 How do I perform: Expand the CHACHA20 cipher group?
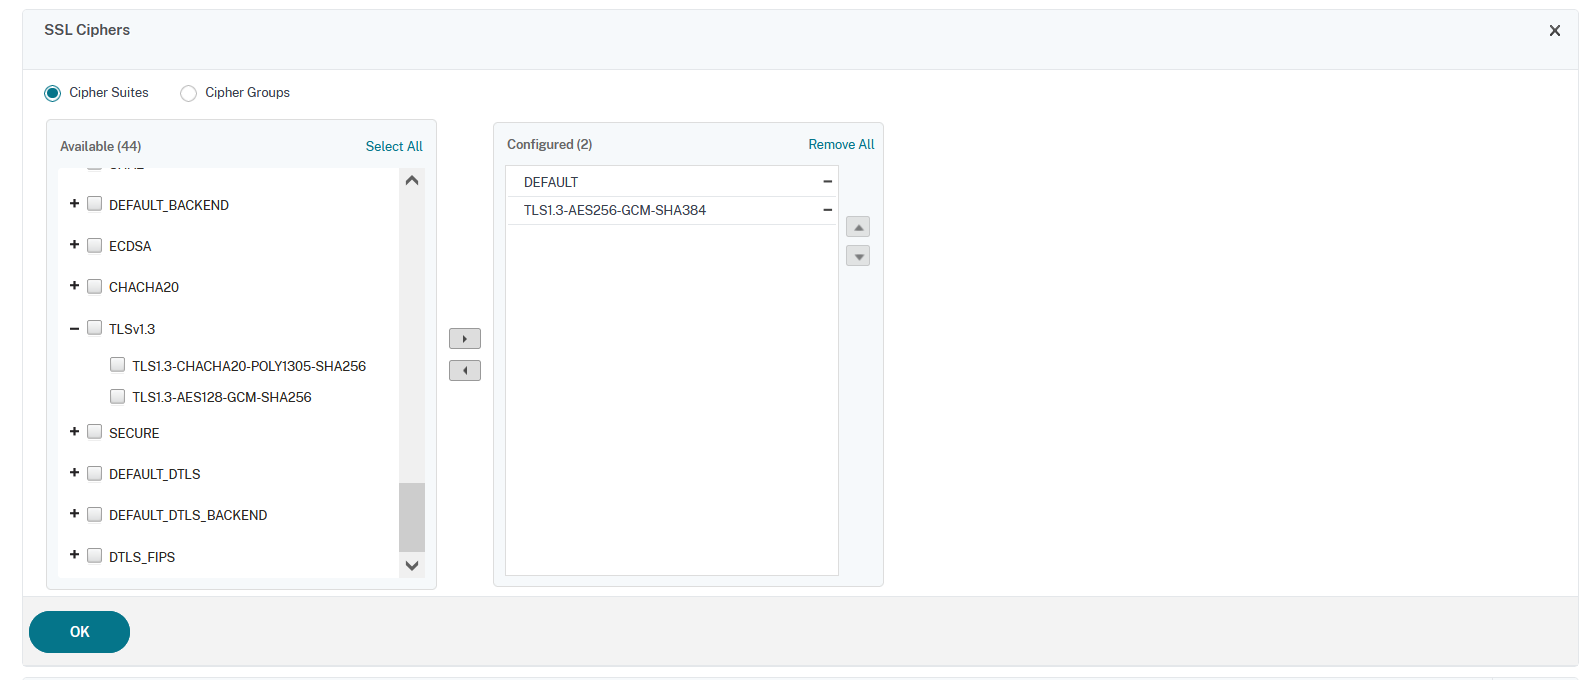click(x=74, y=285)
